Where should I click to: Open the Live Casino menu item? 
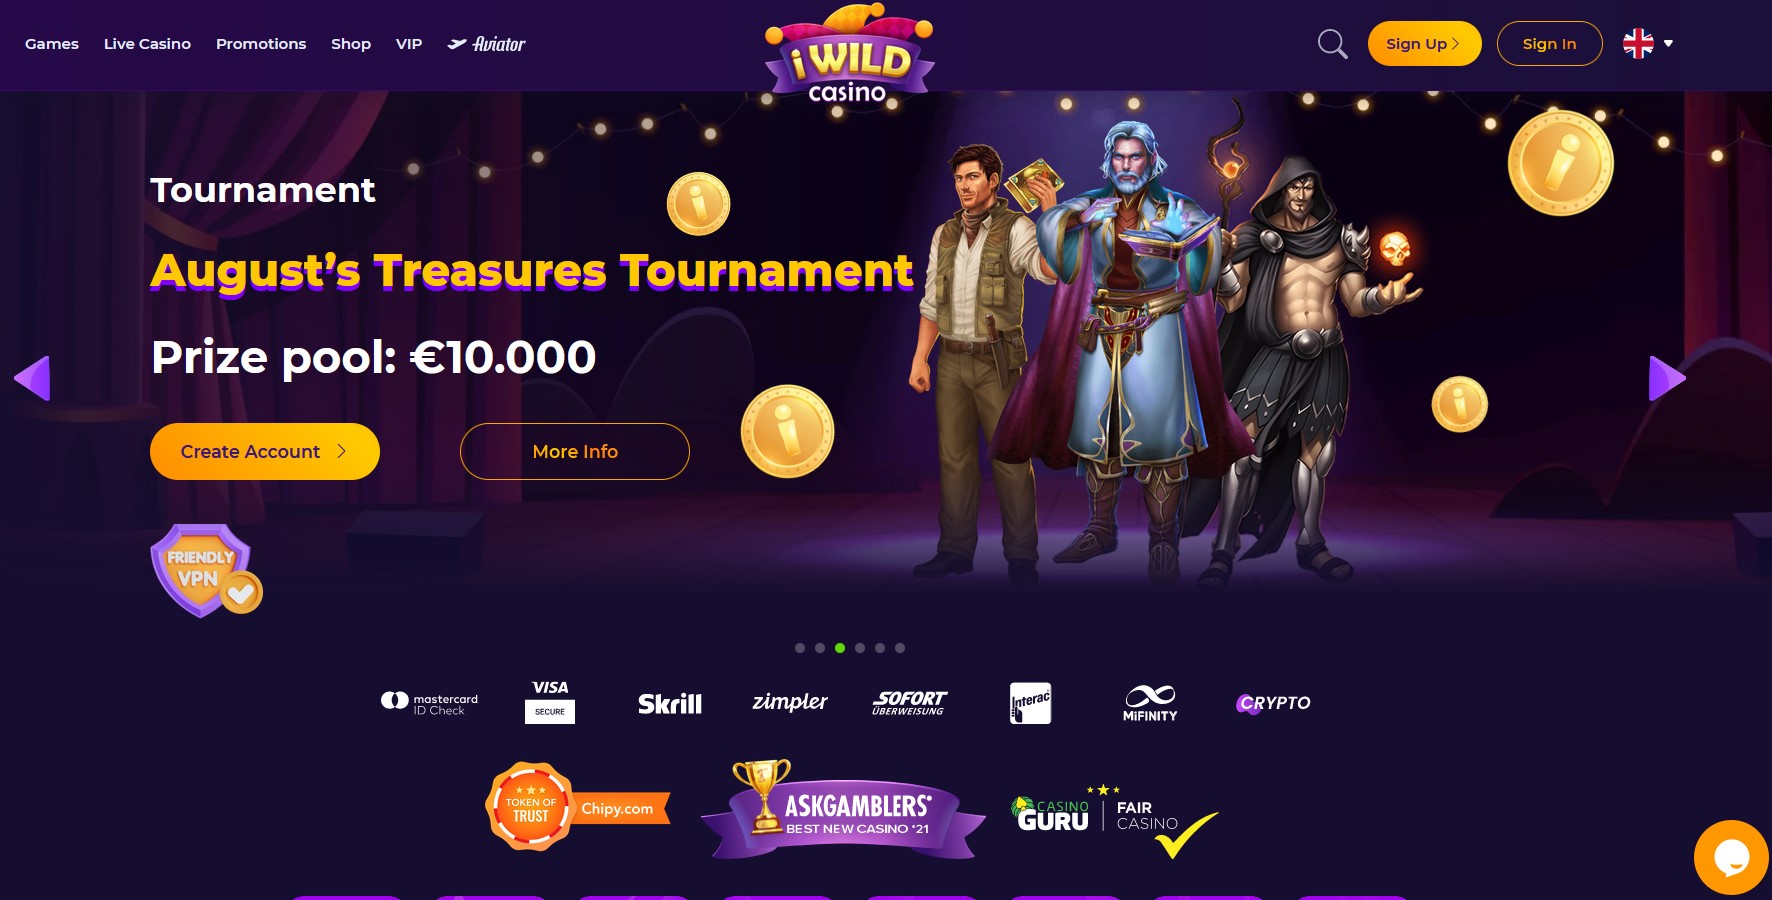click(147, 44)
